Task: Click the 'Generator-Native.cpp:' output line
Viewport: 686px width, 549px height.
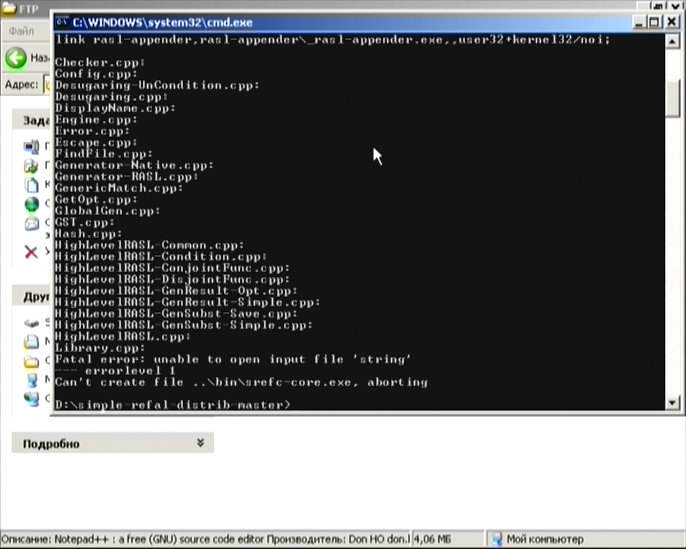Action: (x=134, y=165)
